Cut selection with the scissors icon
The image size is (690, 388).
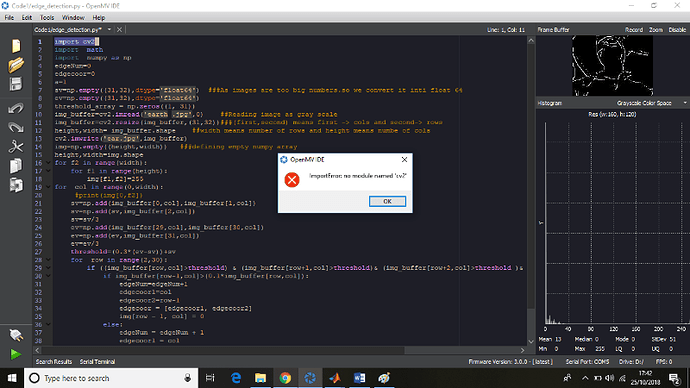tap(16, 146)
